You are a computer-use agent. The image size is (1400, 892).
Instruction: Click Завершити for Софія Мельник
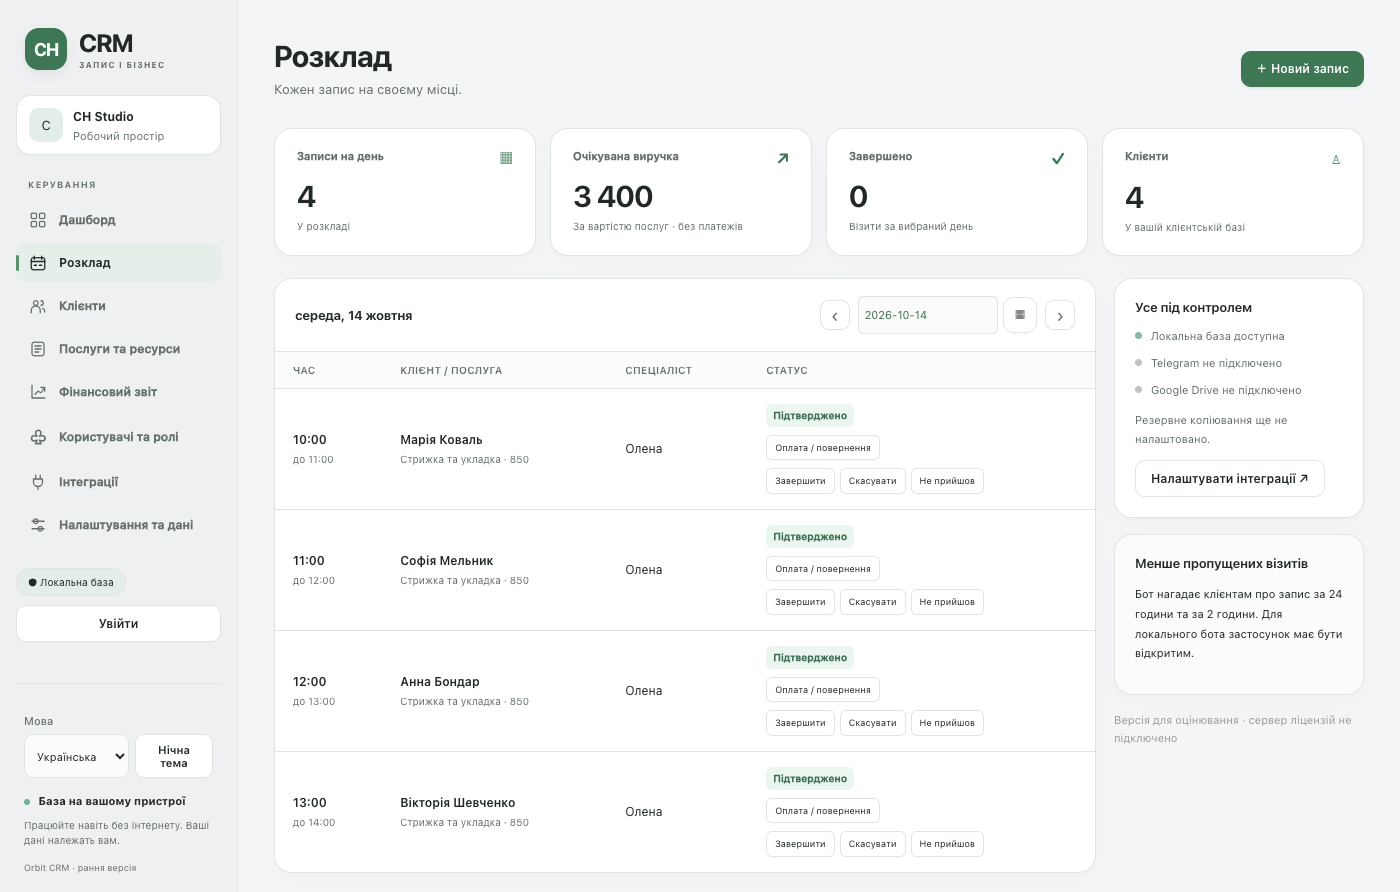coord(800,602)
